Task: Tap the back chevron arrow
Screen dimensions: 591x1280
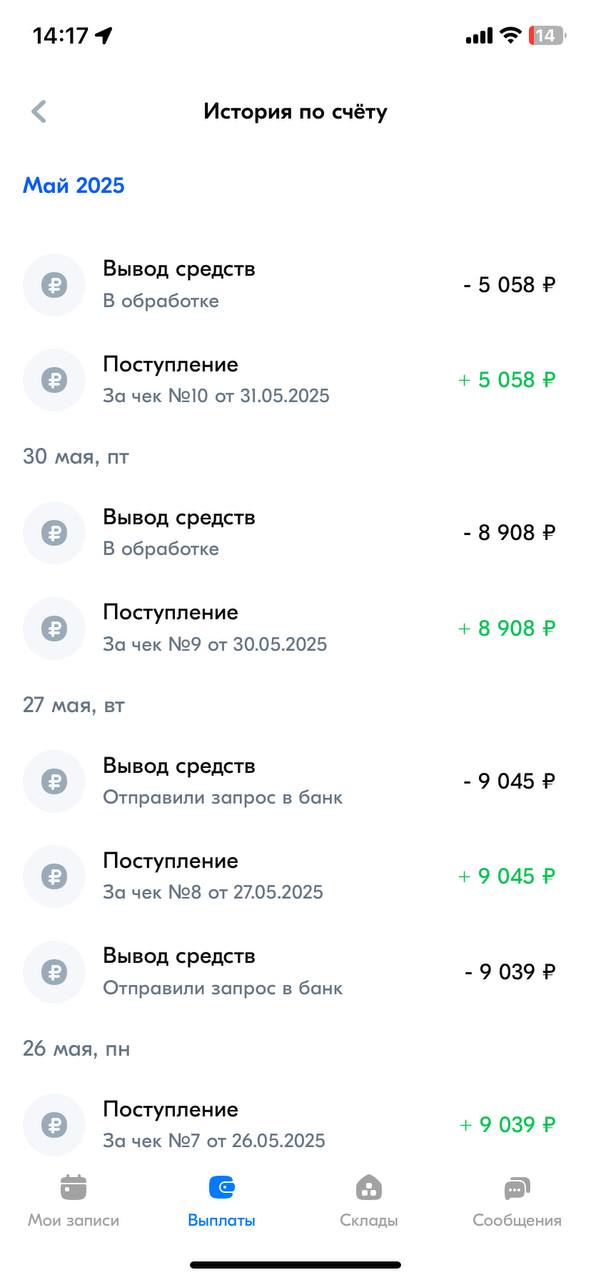Action: tap(39, 111)
